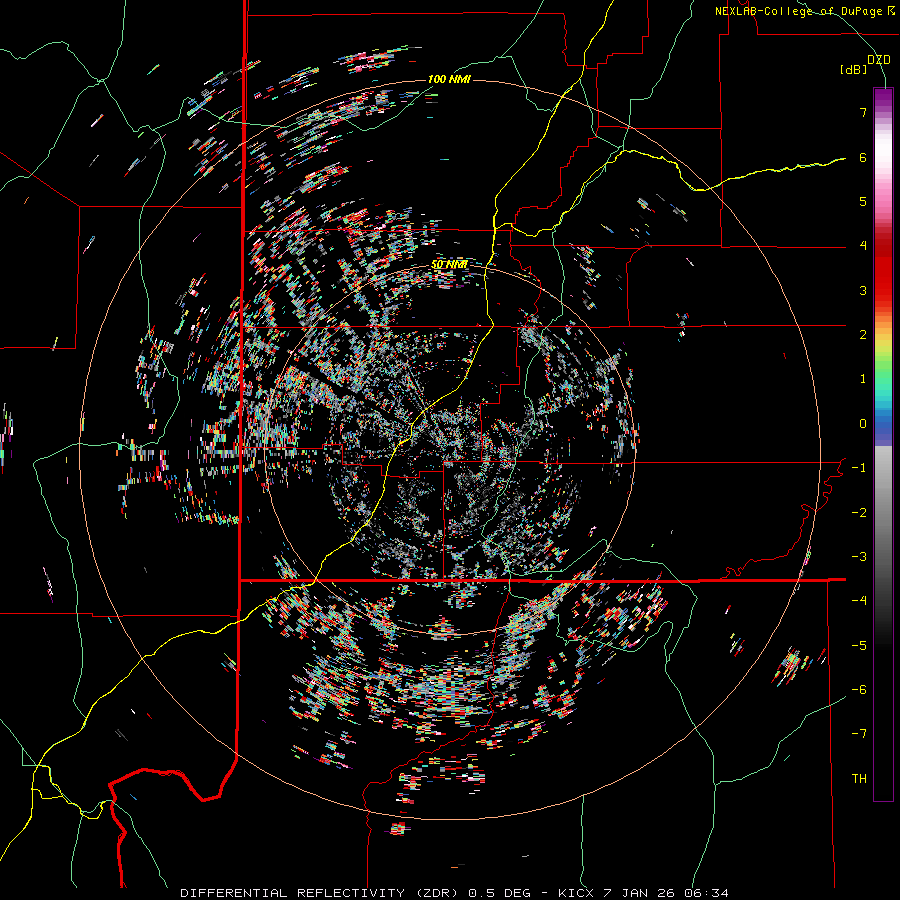Click the 1 value on the dB scale
Viewport: 900px width, 900px height.
click(863, 379)
